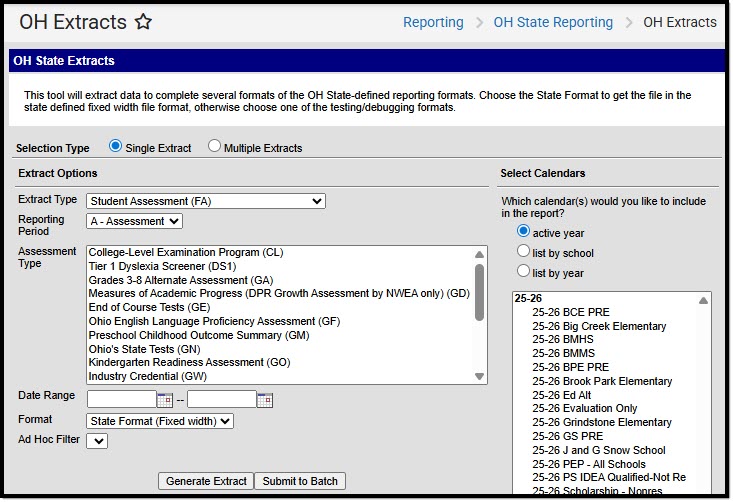This screenshot has width=733, height=502.
Task: Select Kindergarten Readiness Assessment (GO)
Action: (189, 362)
